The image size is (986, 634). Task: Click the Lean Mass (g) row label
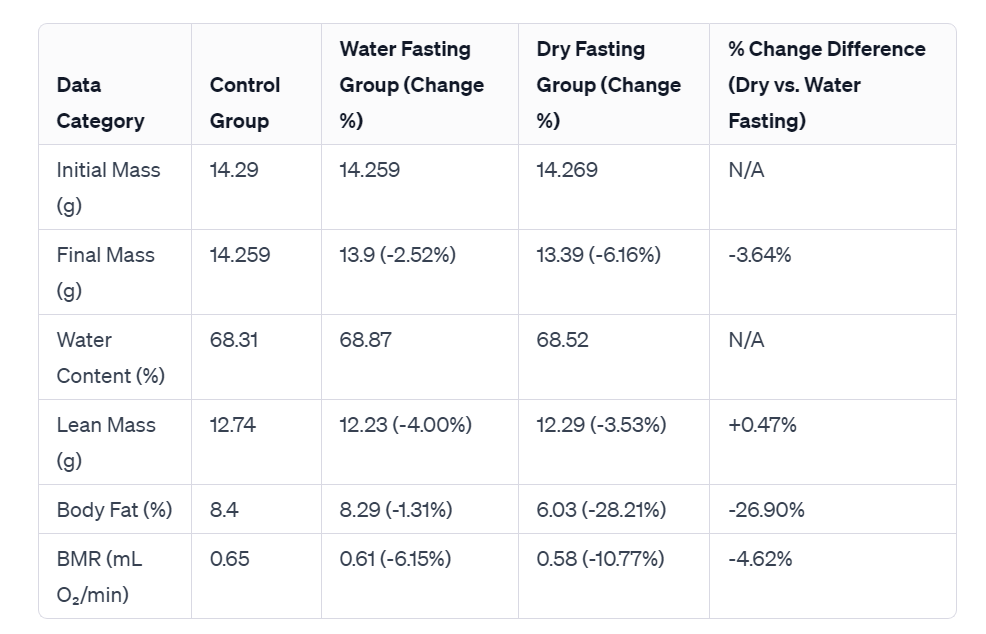coord(105,443)
